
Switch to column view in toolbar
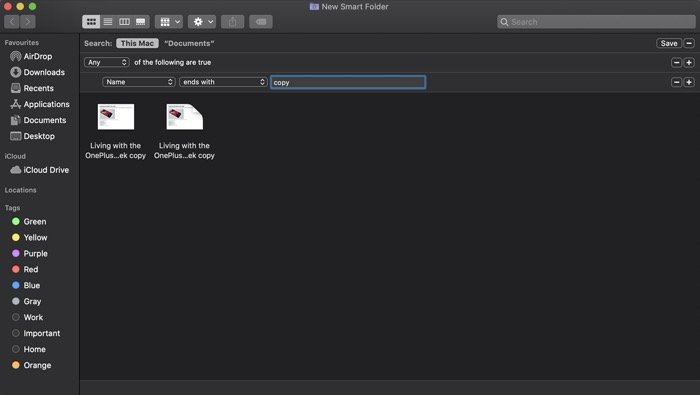125,21
